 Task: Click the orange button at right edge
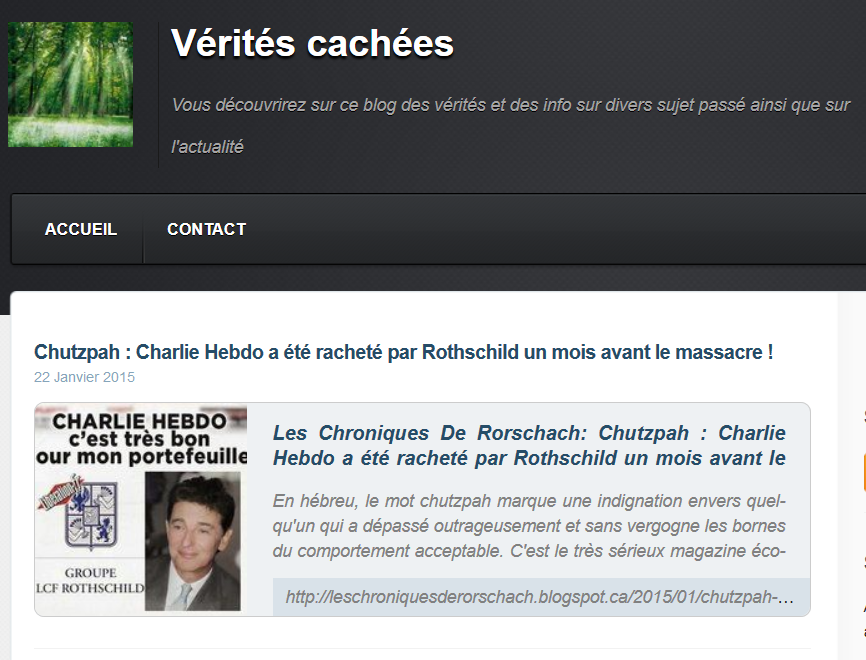tap(864, 472)
